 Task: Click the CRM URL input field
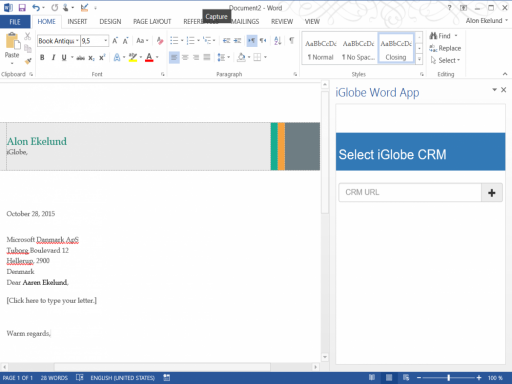410,192
